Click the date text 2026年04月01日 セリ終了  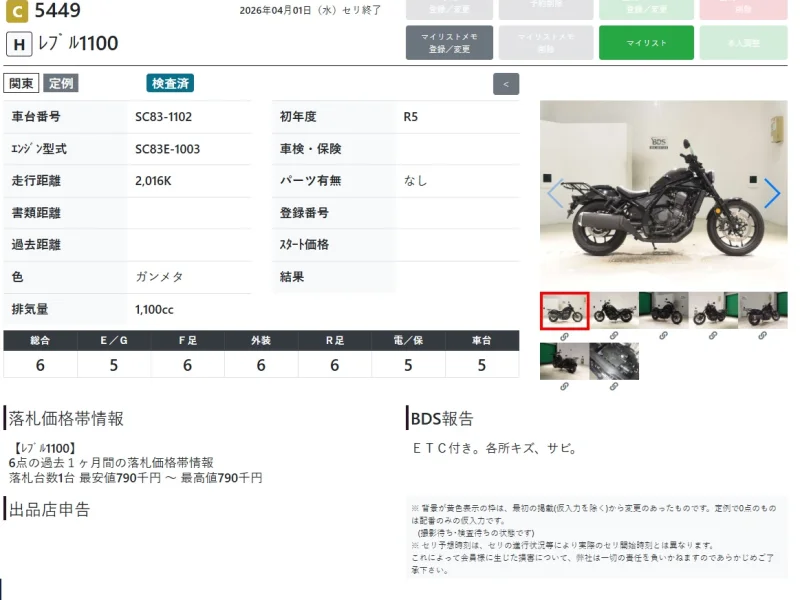tap(310, 10)
